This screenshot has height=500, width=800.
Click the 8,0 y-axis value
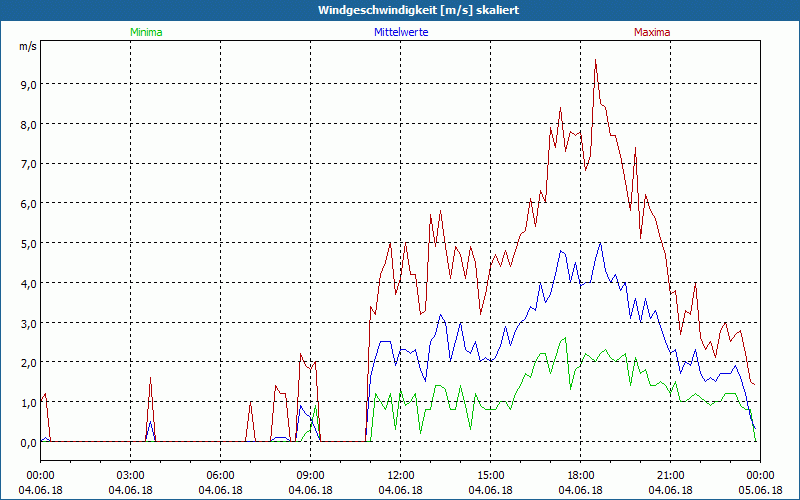(x=28, y=124)
